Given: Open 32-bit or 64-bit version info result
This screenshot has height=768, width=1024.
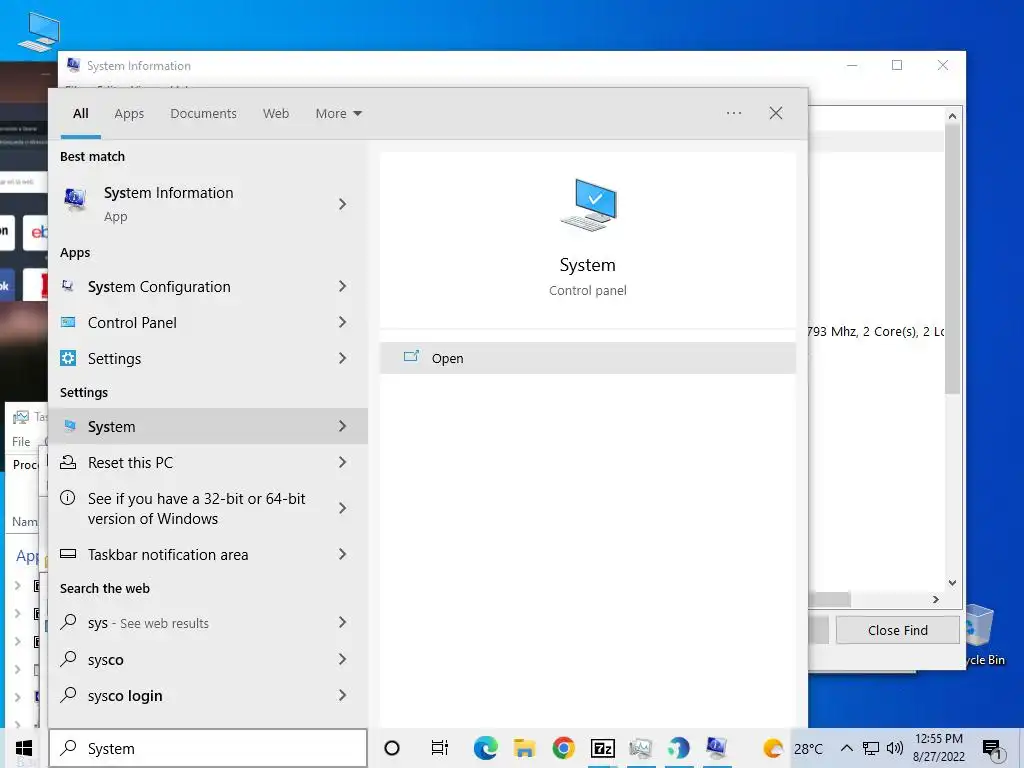Looking at the screenshot, I should (208, 508).
